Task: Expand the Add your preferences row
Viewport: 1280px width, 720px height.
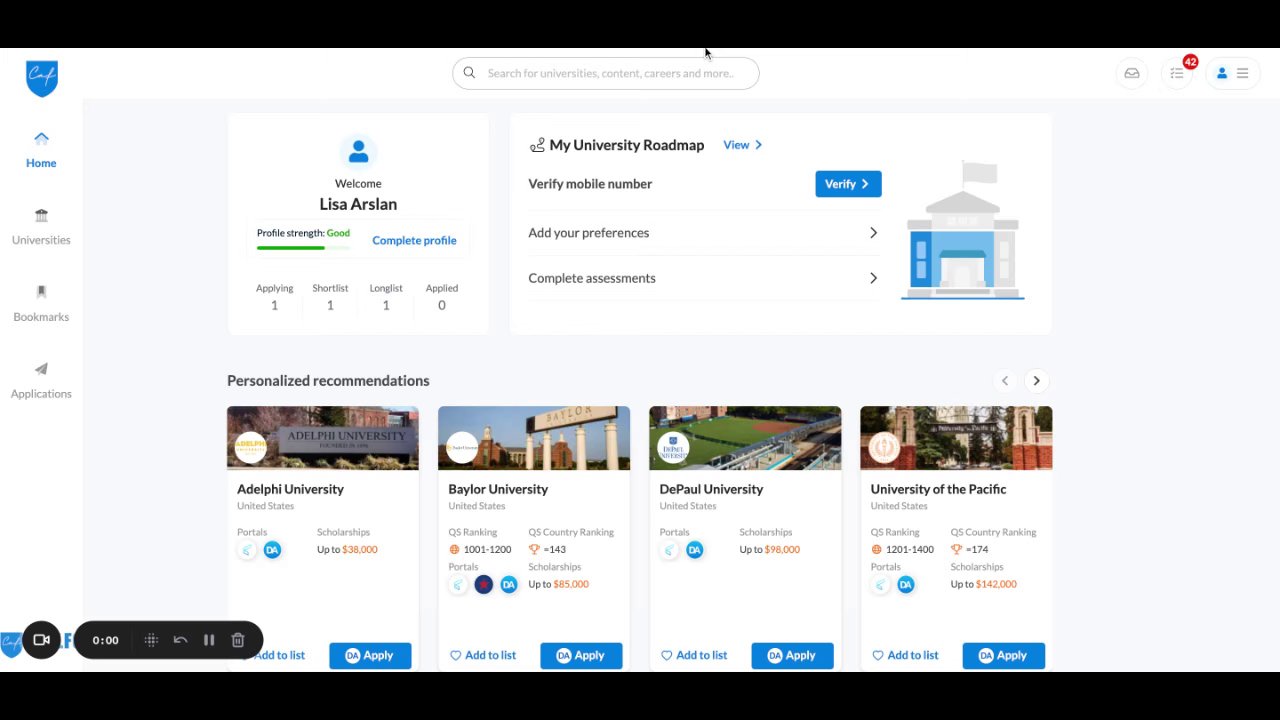Action: tap(704, 233)
